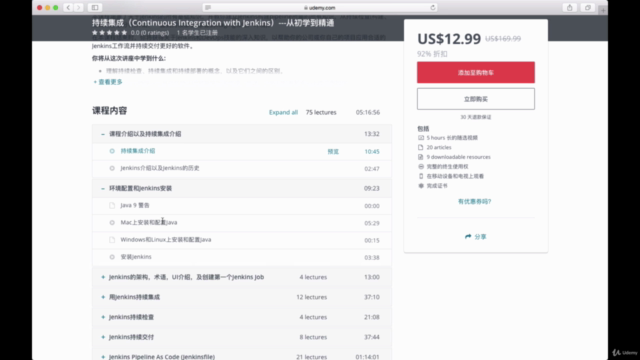Go forward with Safari forward arrow
This screenshot has height=360, width=640.
tap(78, 7)
